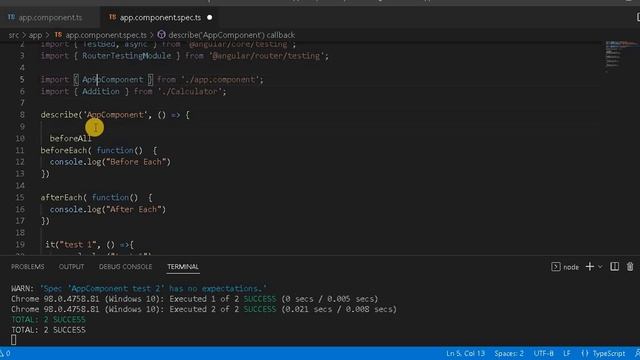This screenshot has height=360, width=640.
Task: Switch to app.component.ts tab
Action: tap(49, 18)
